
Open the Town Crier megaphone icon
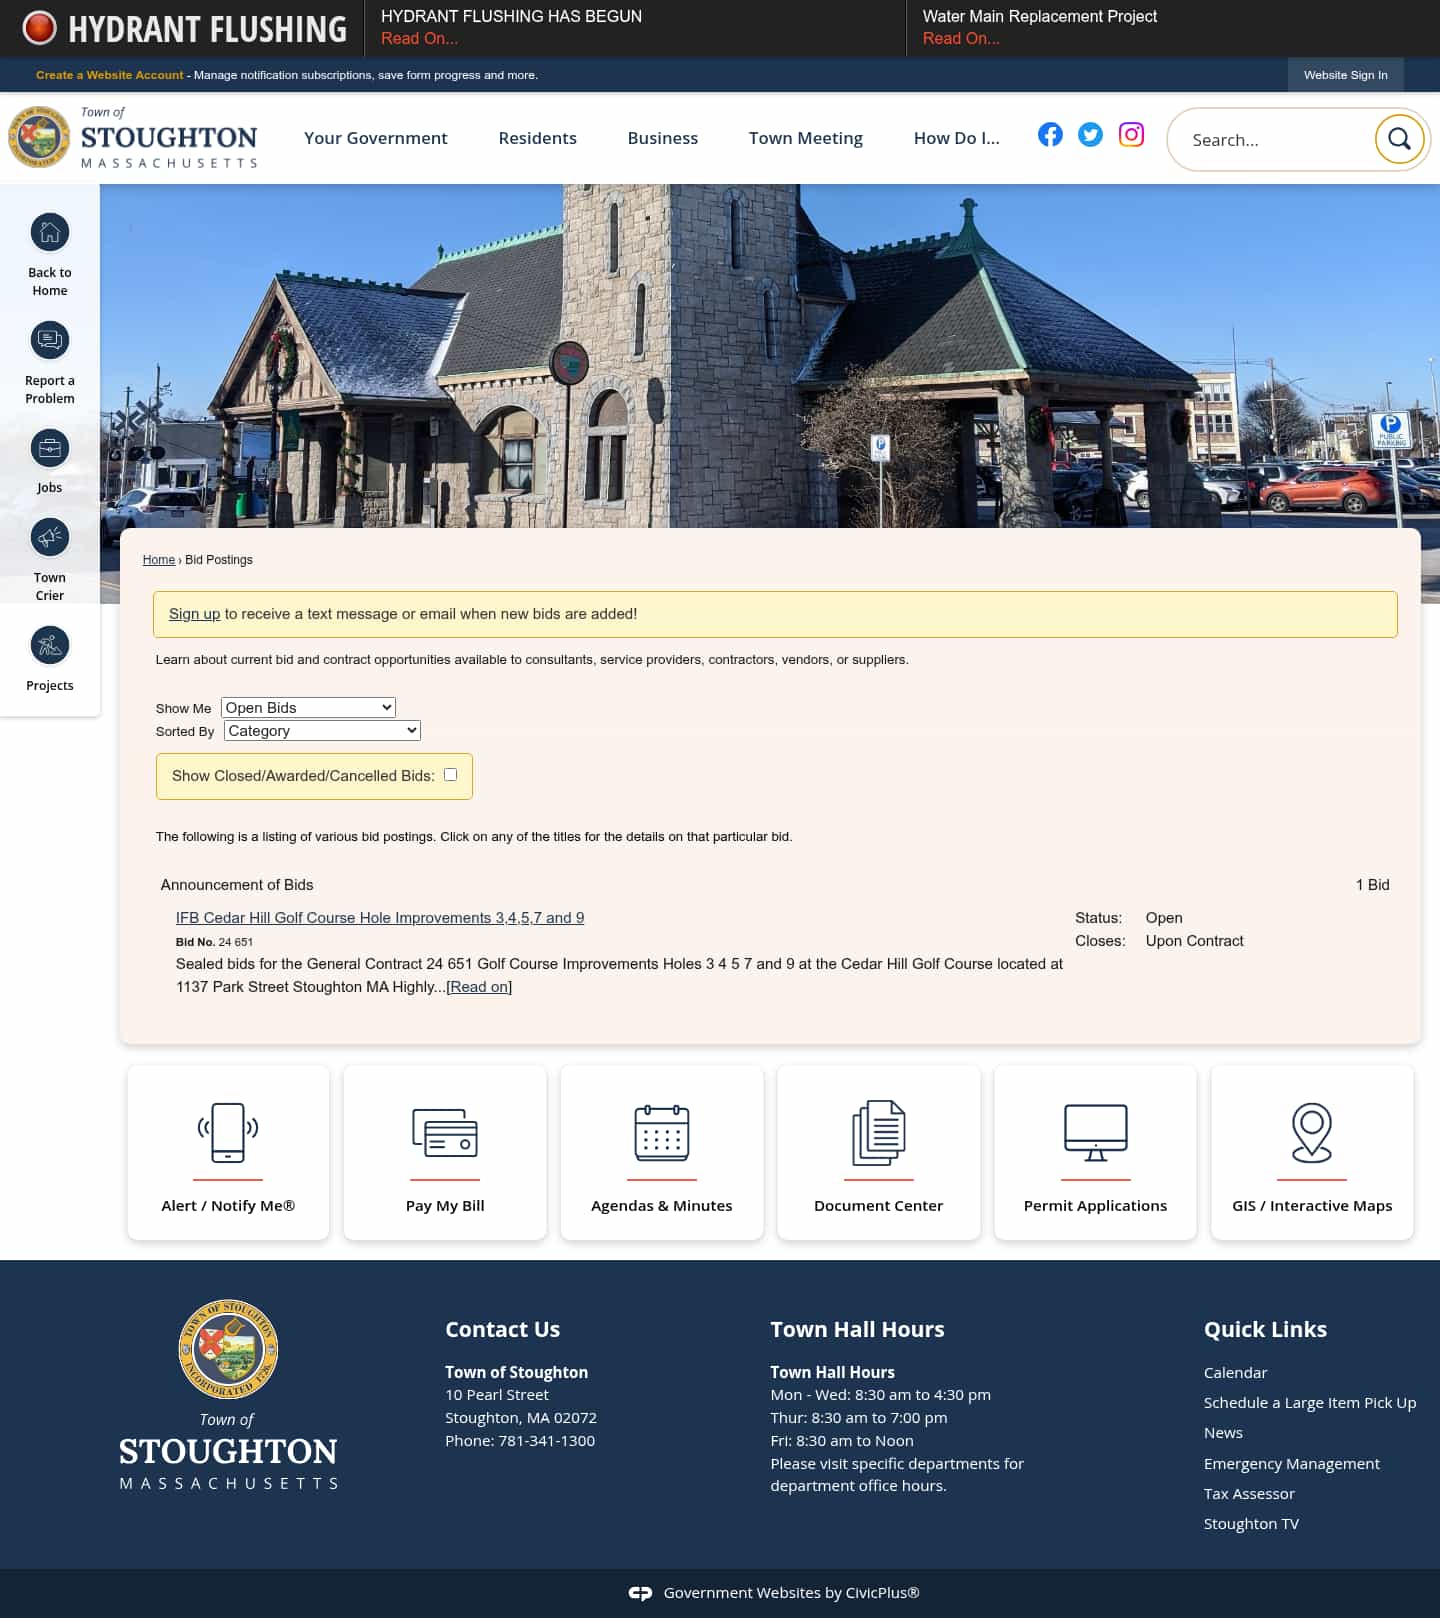point(50,538)
